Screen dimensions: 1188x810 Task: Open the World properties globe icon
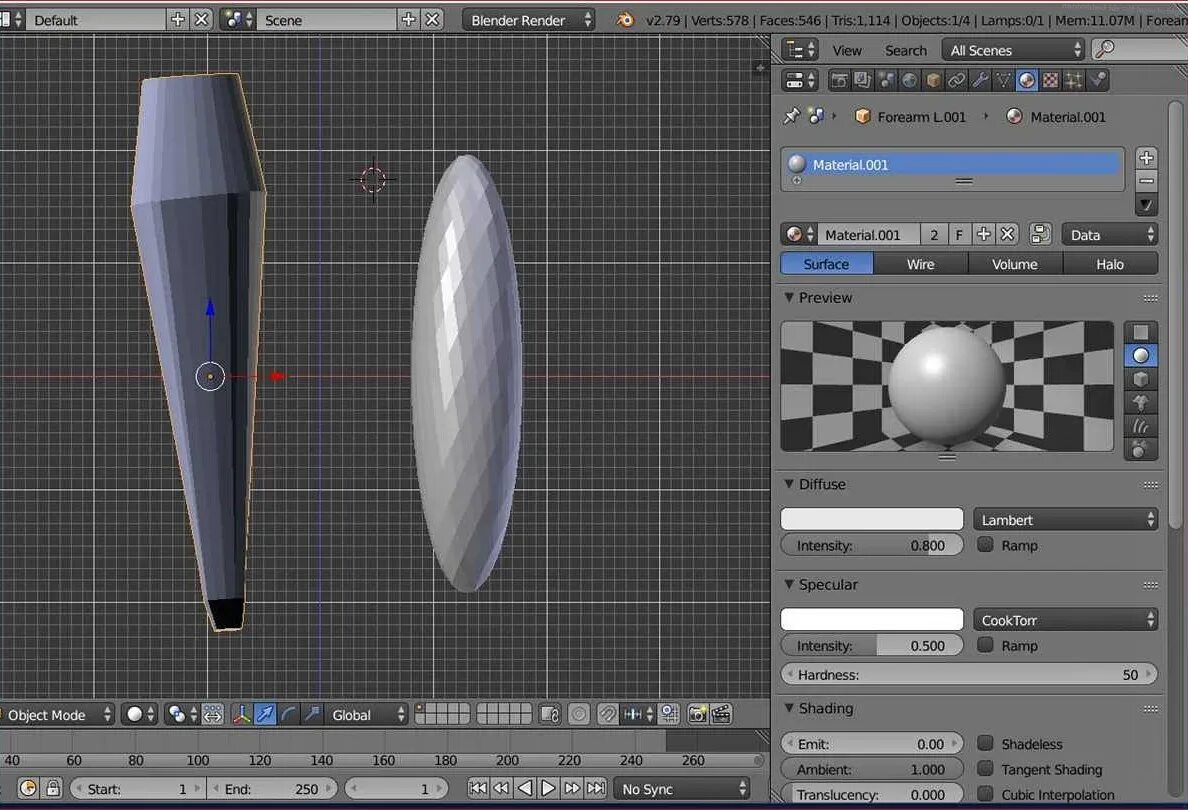click(x=909, y=80)
